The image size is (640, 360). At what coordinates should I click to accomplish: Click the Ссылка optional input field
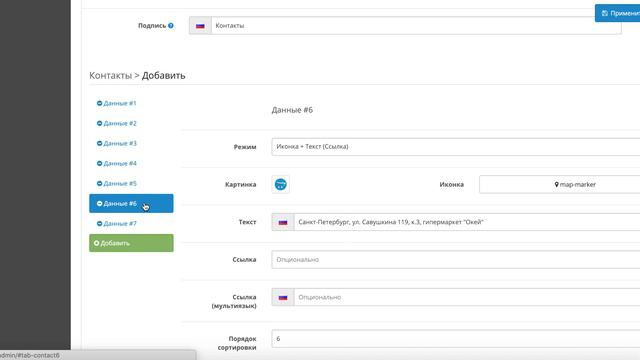point(456,260)
